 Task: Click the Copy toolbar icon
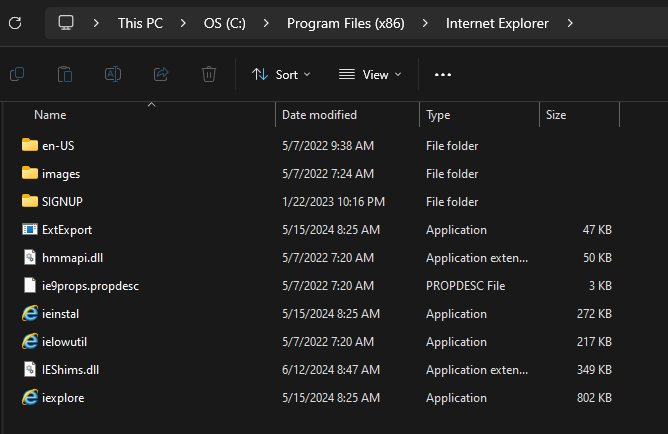point(17,75)
